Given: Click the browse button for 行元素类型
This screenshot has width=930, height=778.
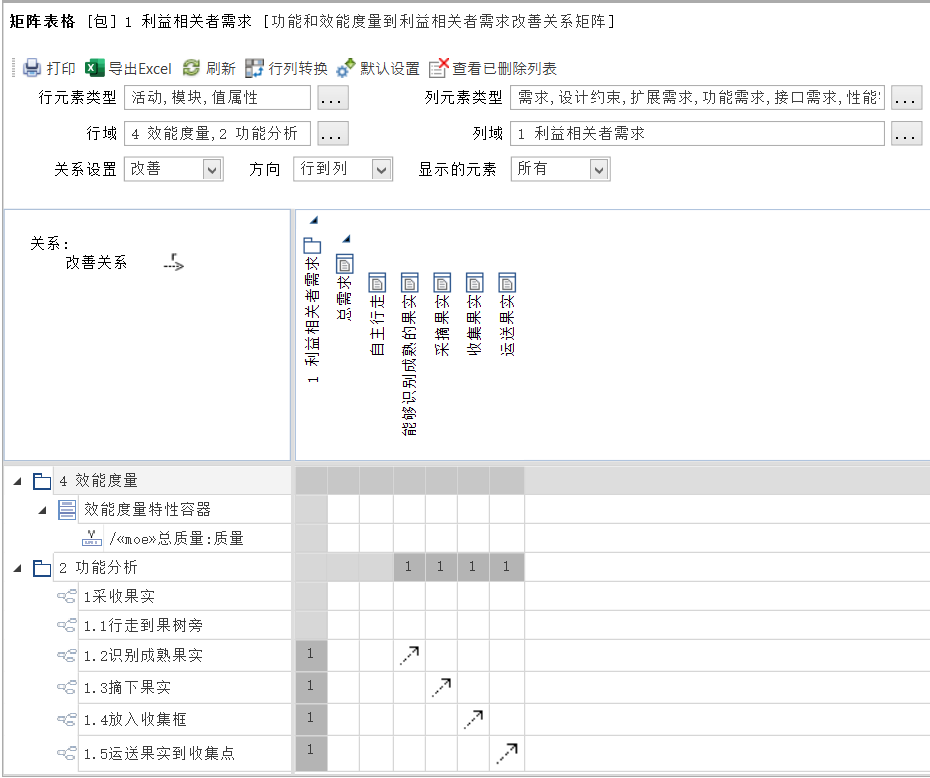Looking at the screenshot, I should (x=333, y=98).
